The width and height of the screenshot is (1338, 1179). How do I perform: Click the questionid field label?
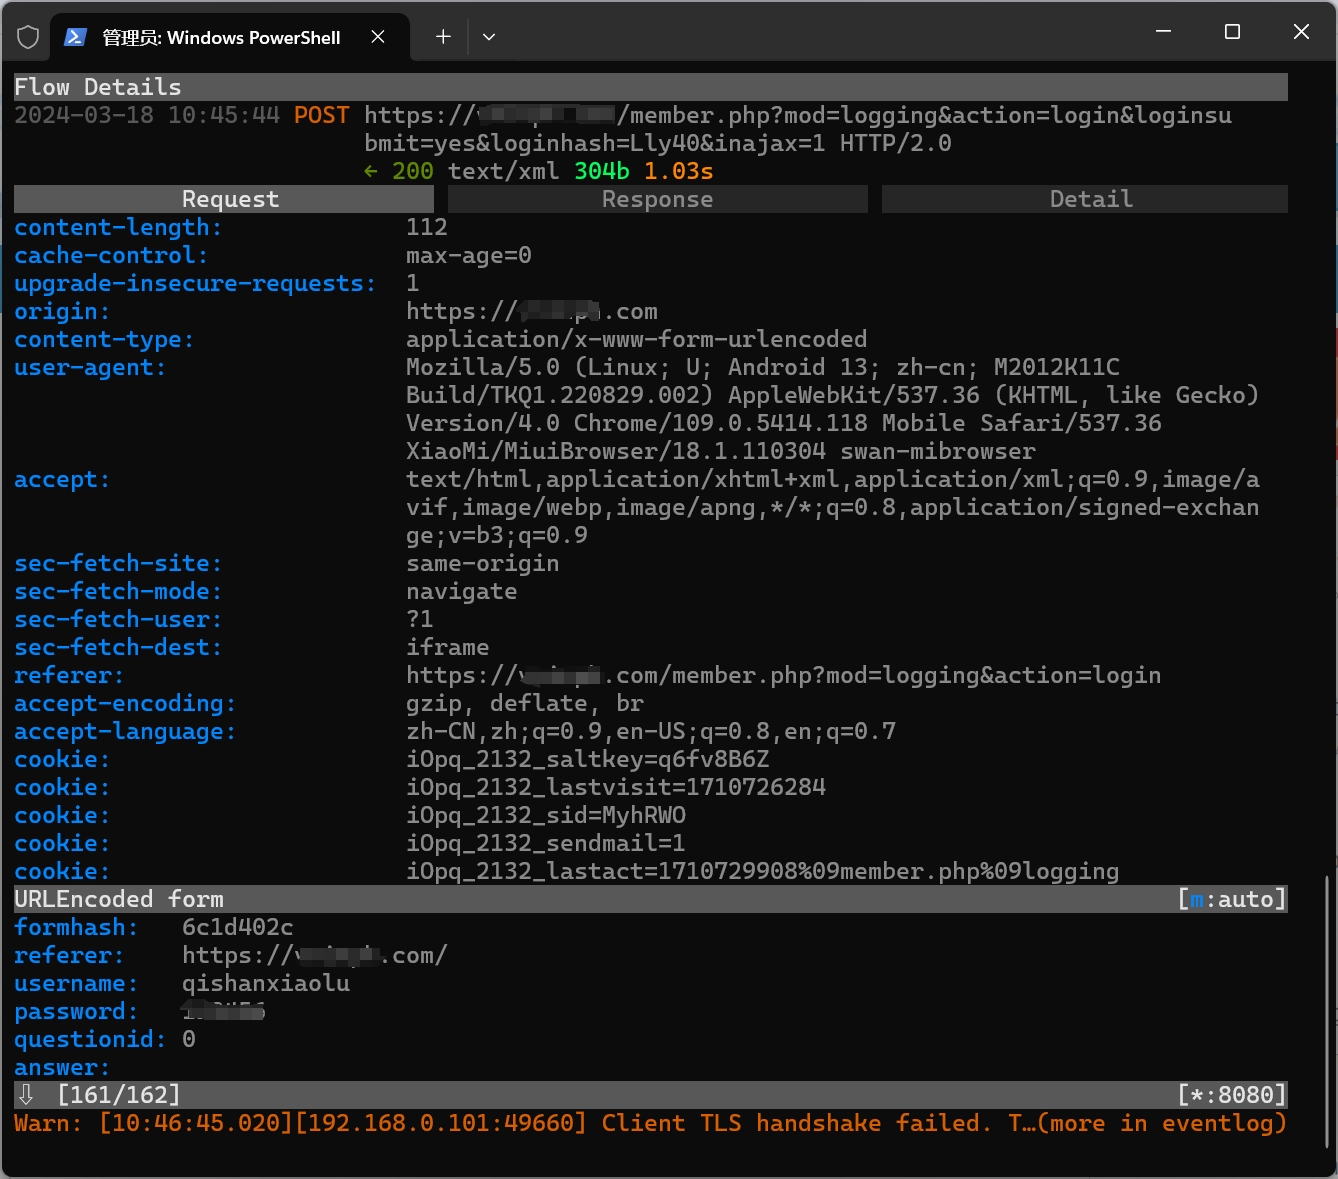90,1039
